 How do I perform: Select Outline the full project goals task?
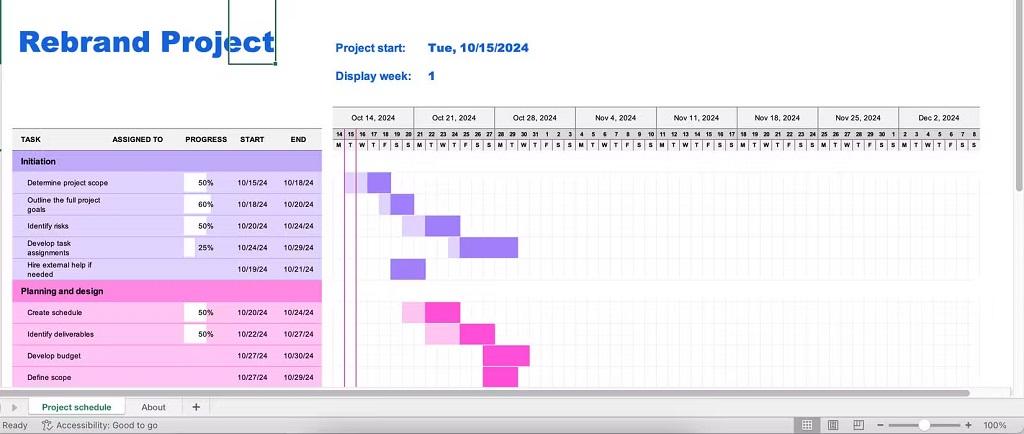[64, 205]
